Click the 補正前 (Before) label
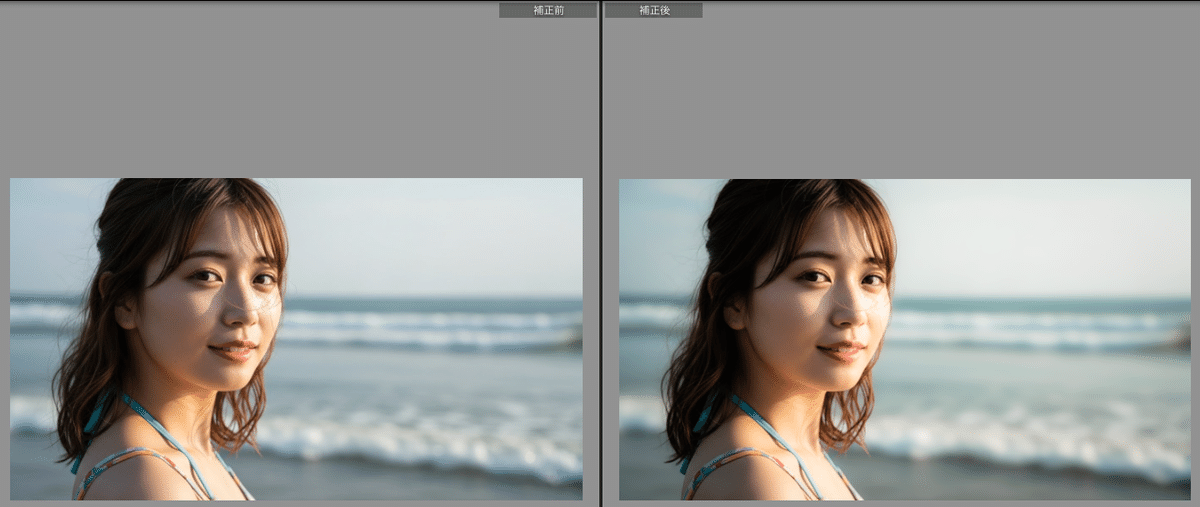Image resolution: width=1200 pixels, height=507 pixels. click(x=547, y=10)
